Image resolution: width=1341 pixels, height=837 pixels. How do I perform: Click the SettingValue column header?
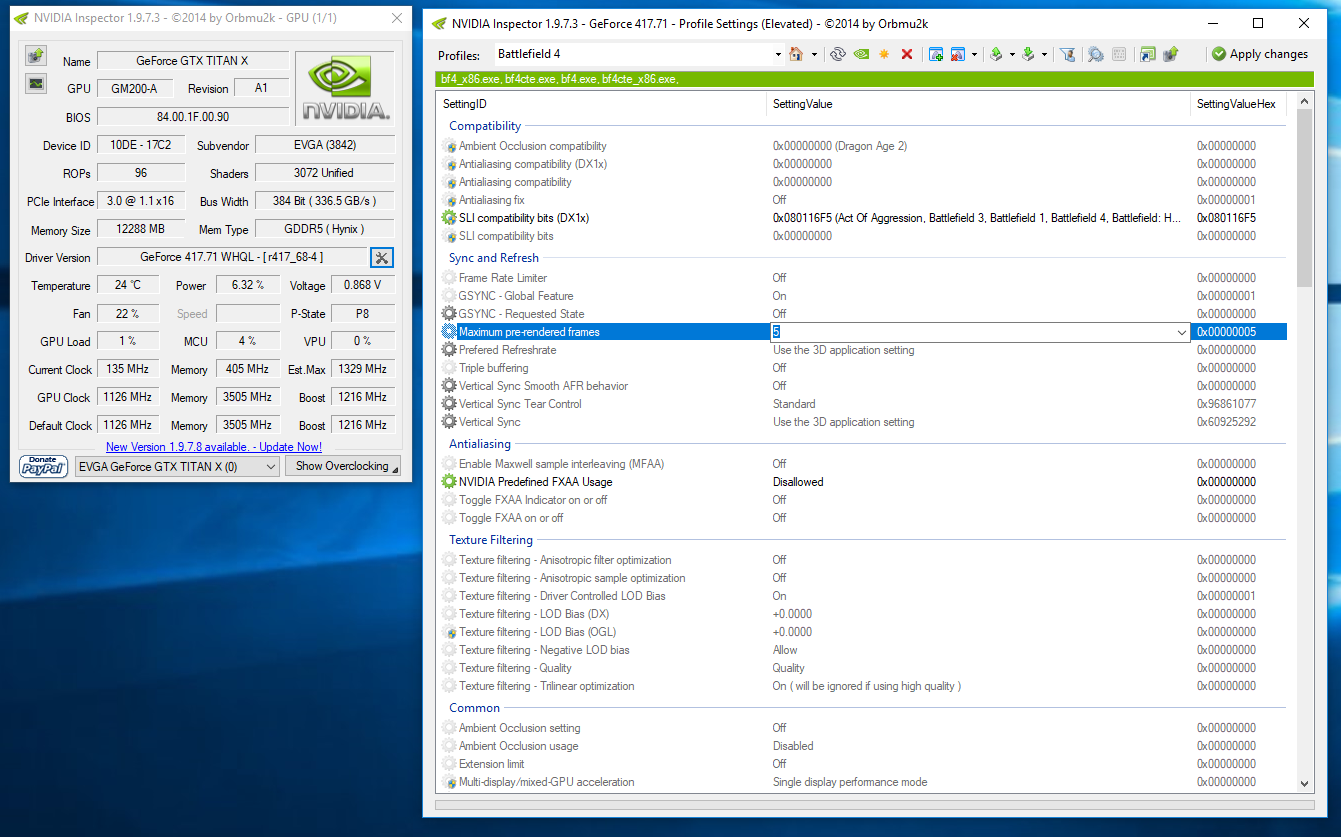click(980, 104)
